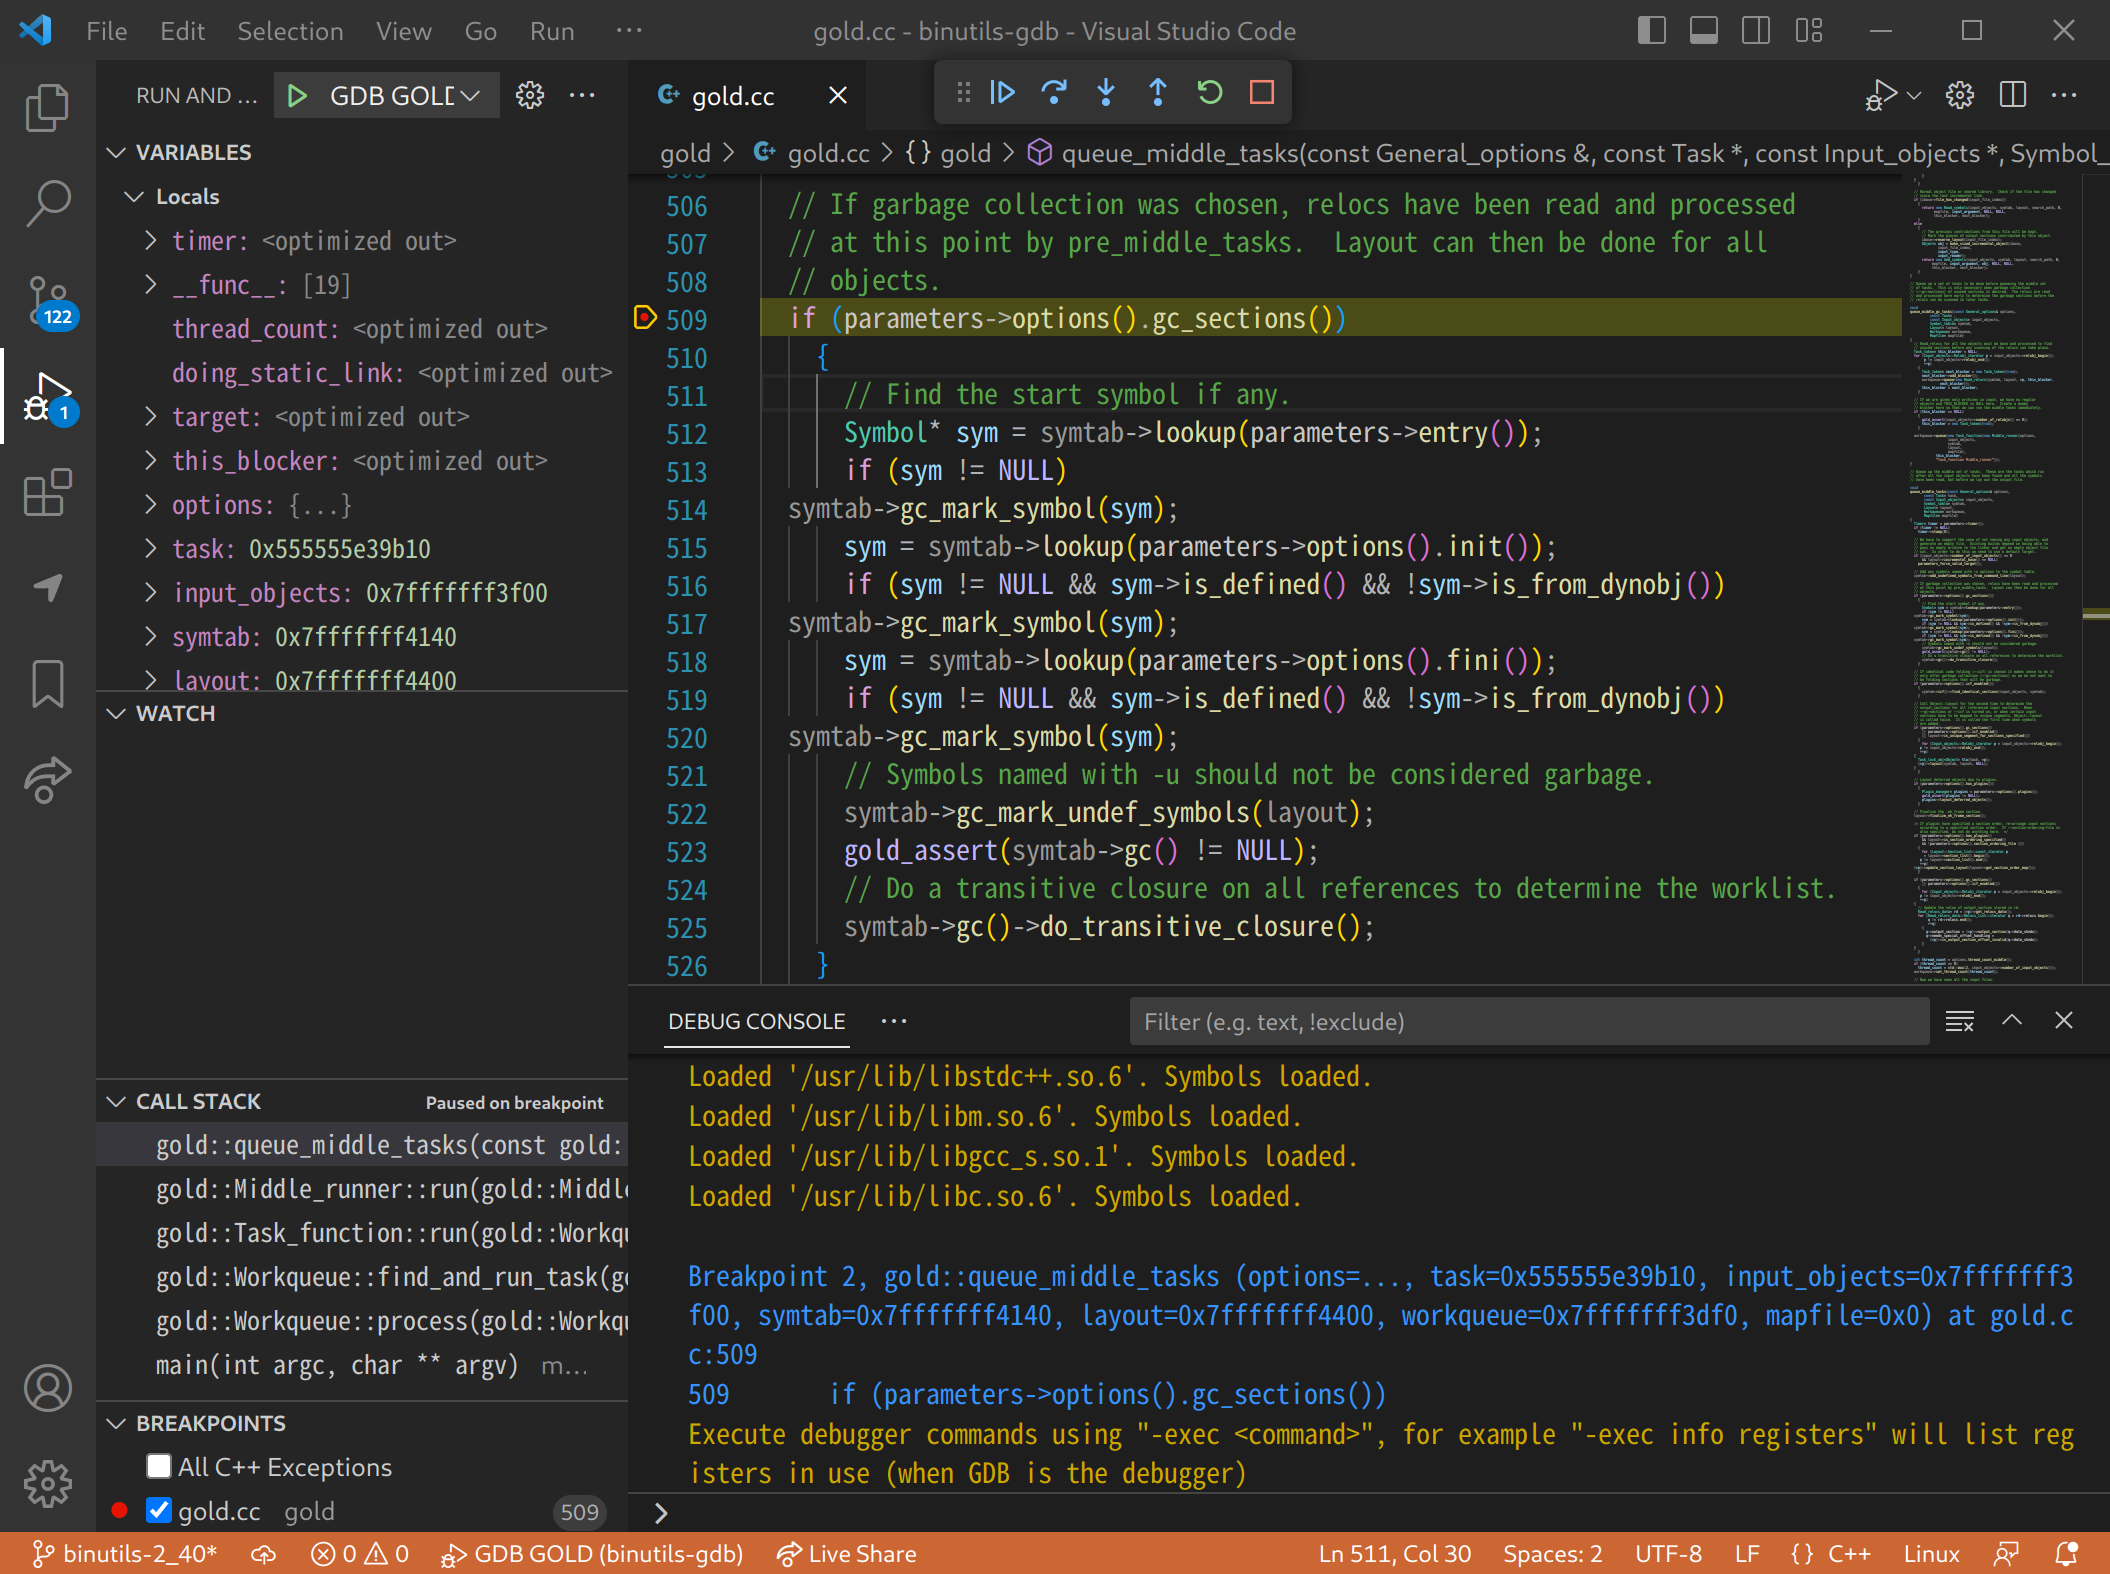
Task: Click Continue in the debug toolbar
Action: pyautogui.click(x=1002, y=93)
